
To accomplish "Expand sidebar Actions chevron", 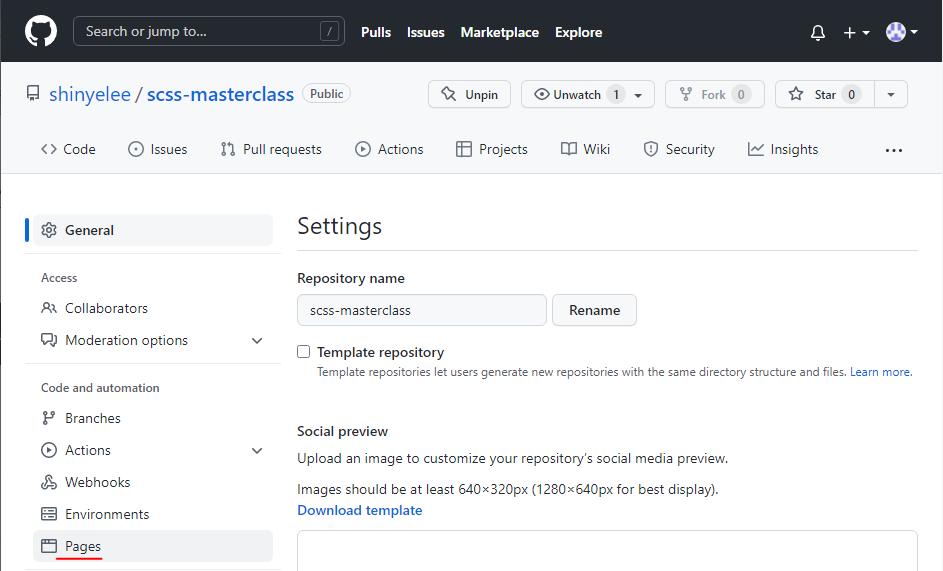I will [x=257, y=451].
